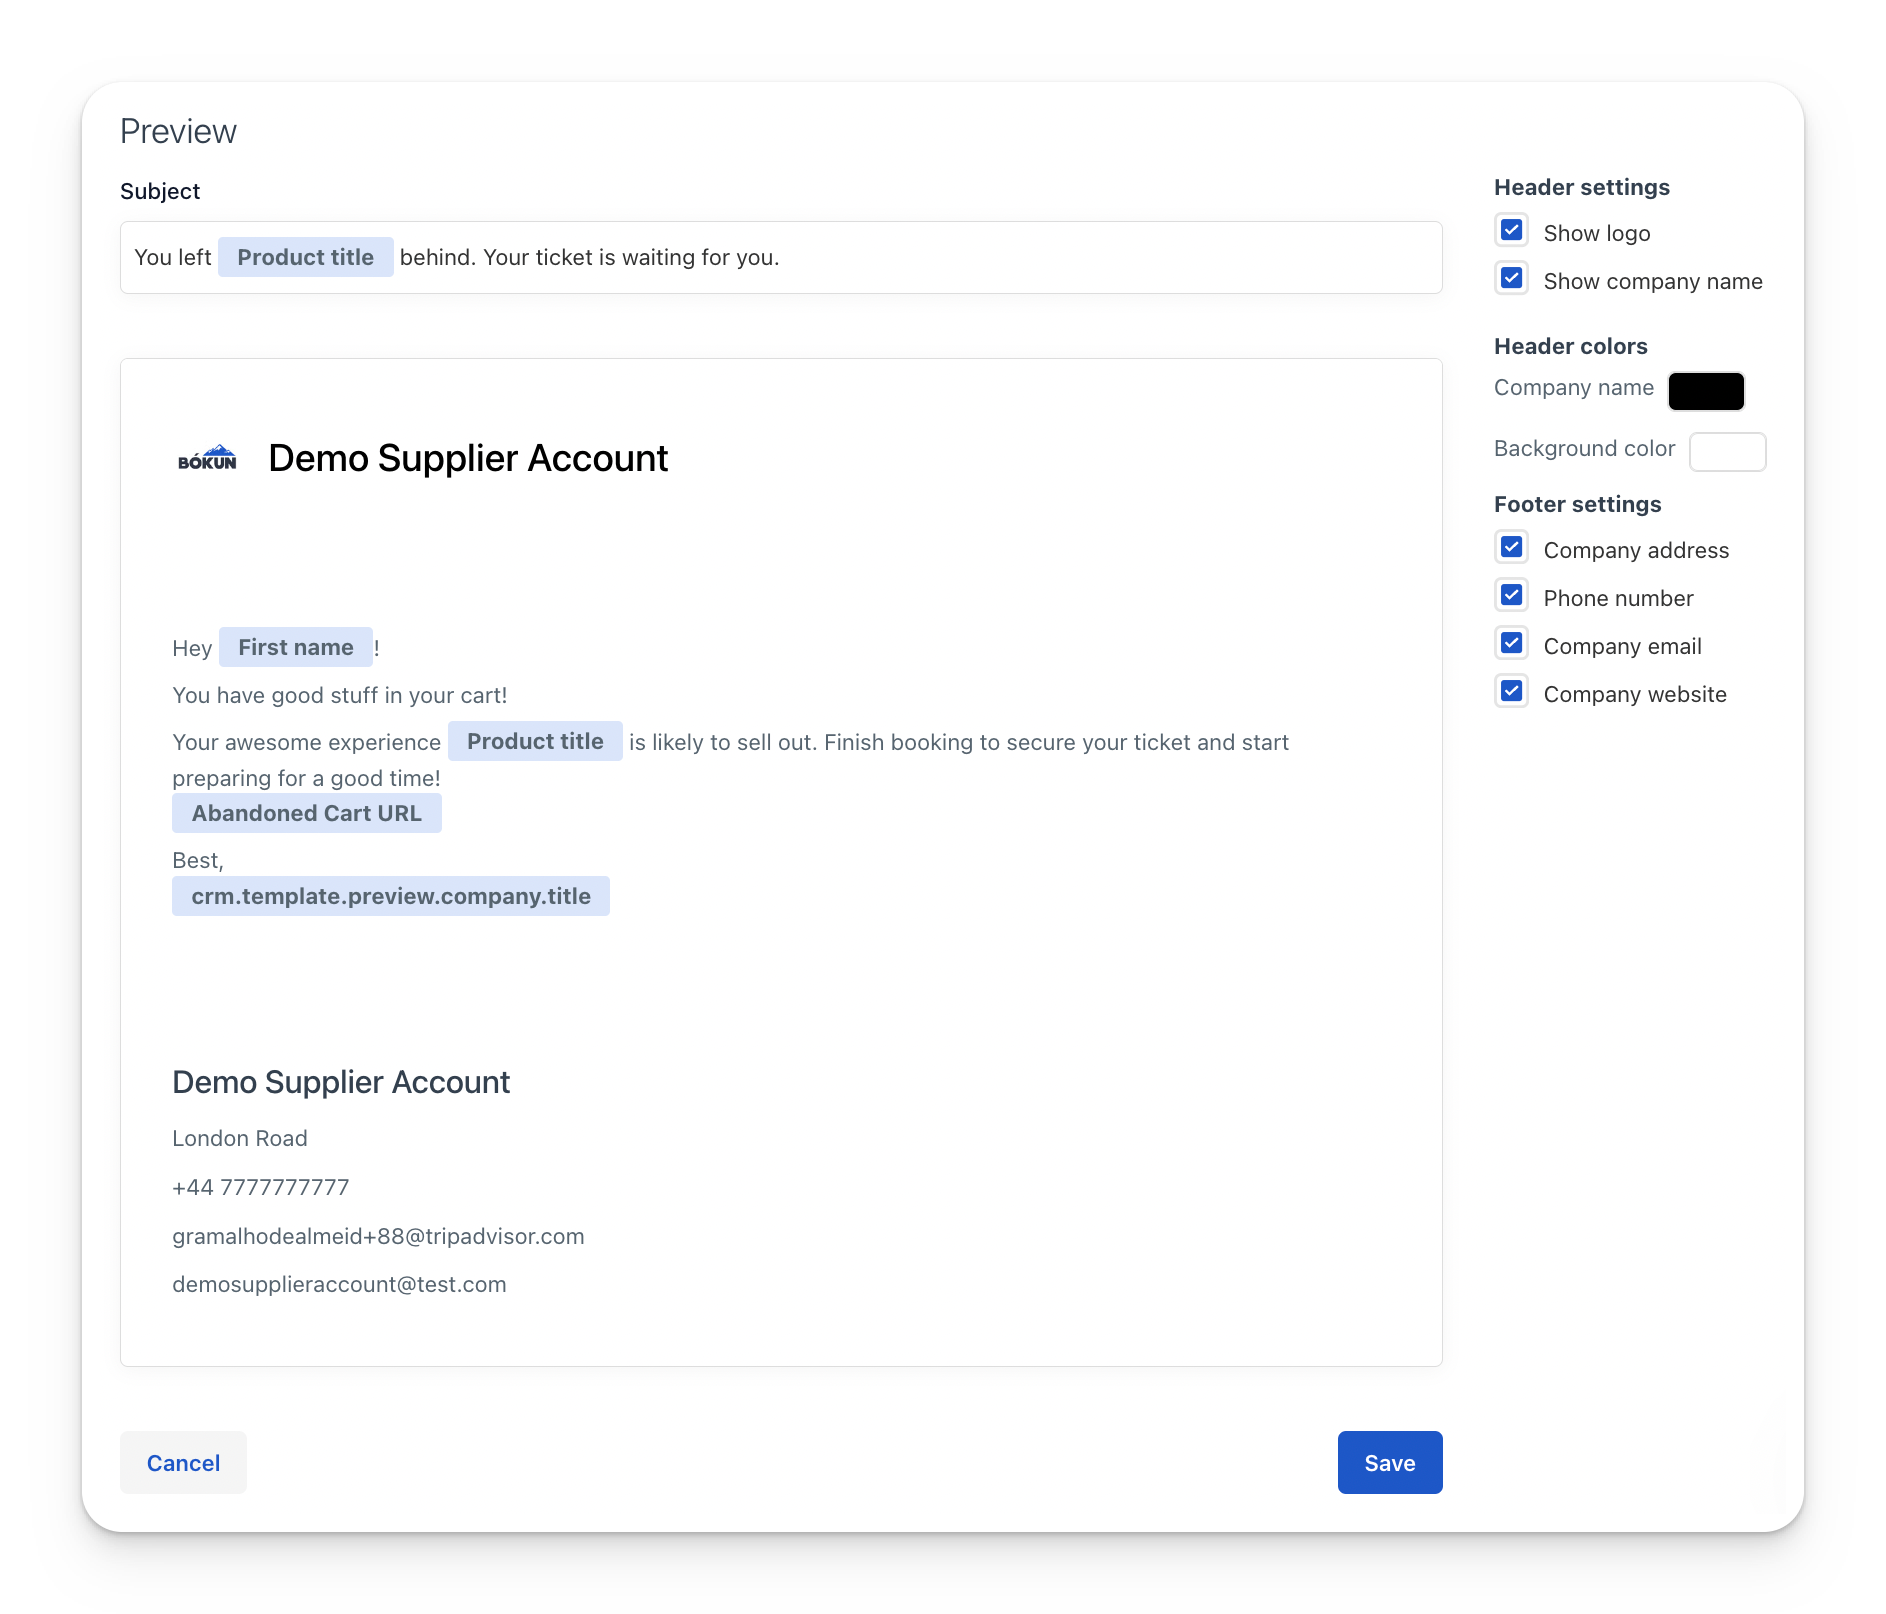Disable the Company email footer setting
Screen dimensions: 1886x1614
tap(1512, 642)
